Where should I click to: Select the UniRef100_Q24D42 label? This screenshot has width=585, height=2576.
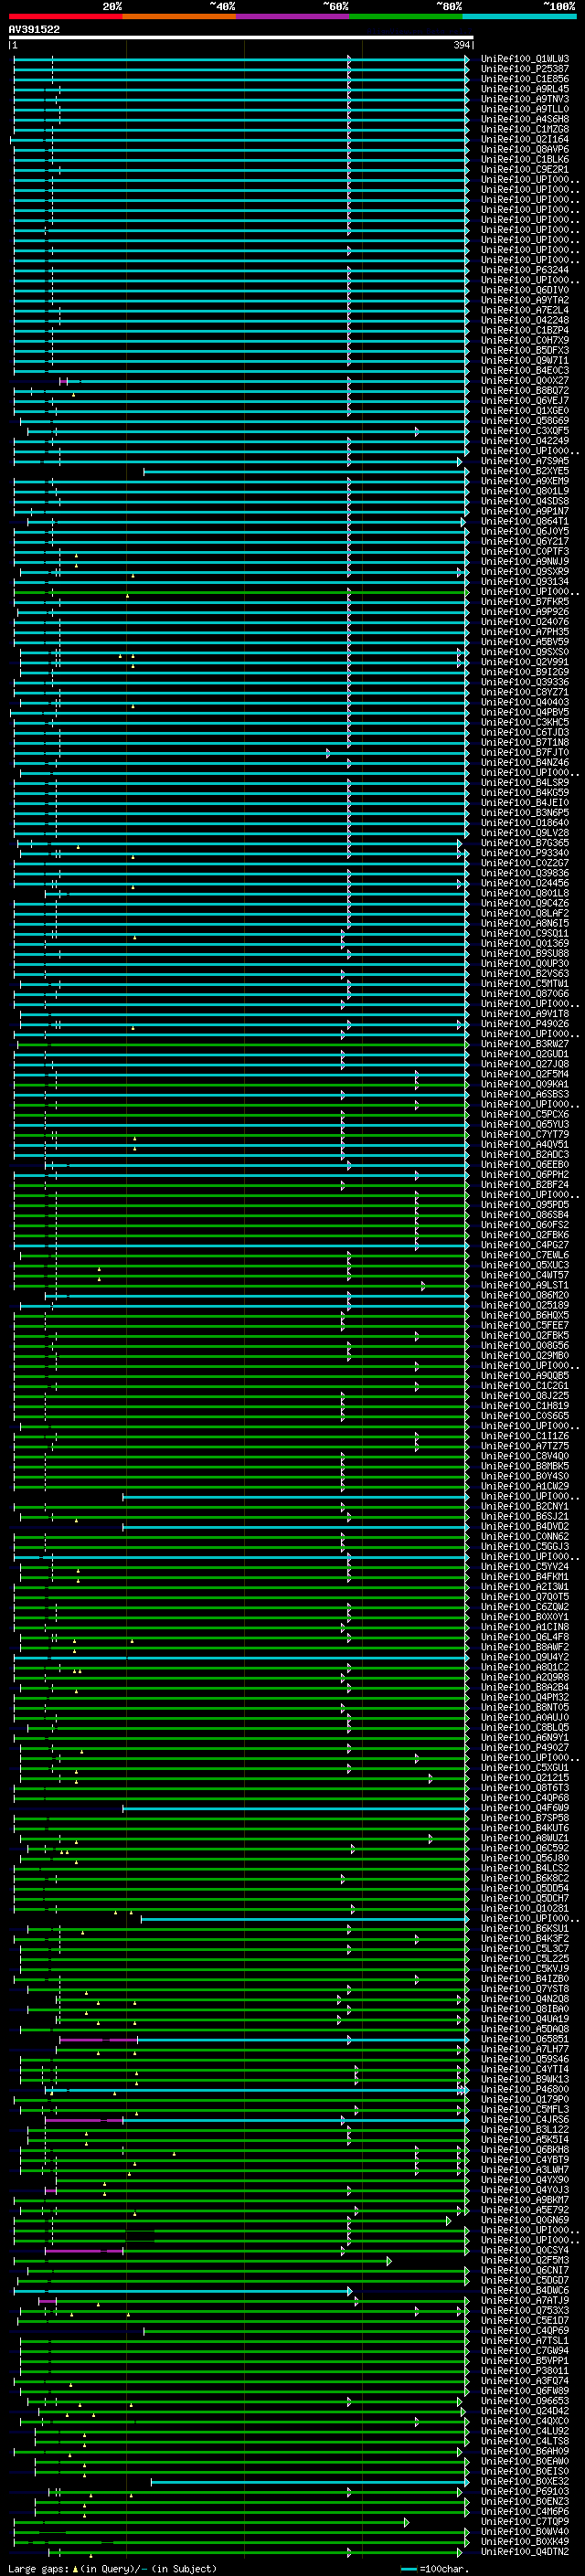click(x=525, y=2411)
